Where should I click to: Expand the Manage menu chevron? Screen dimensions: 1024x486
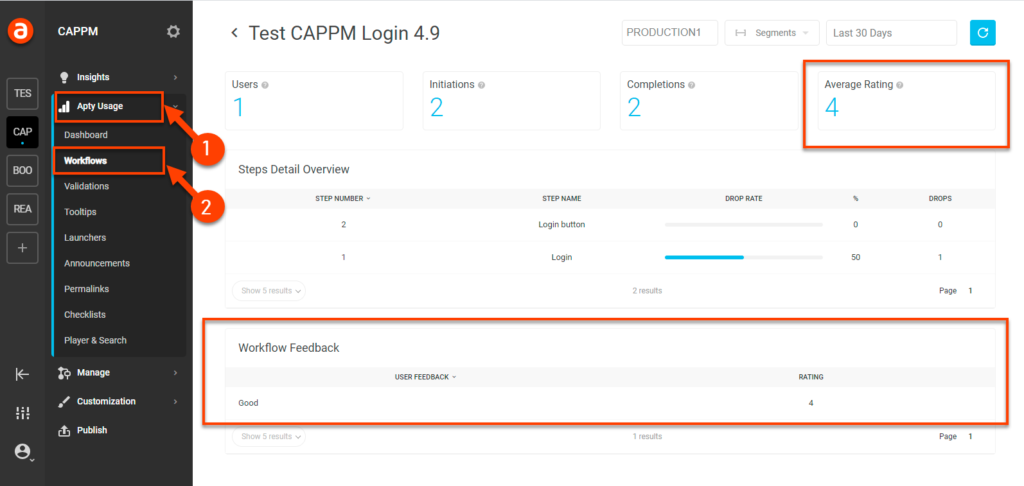pyautogui.click(x=175, y=372)
